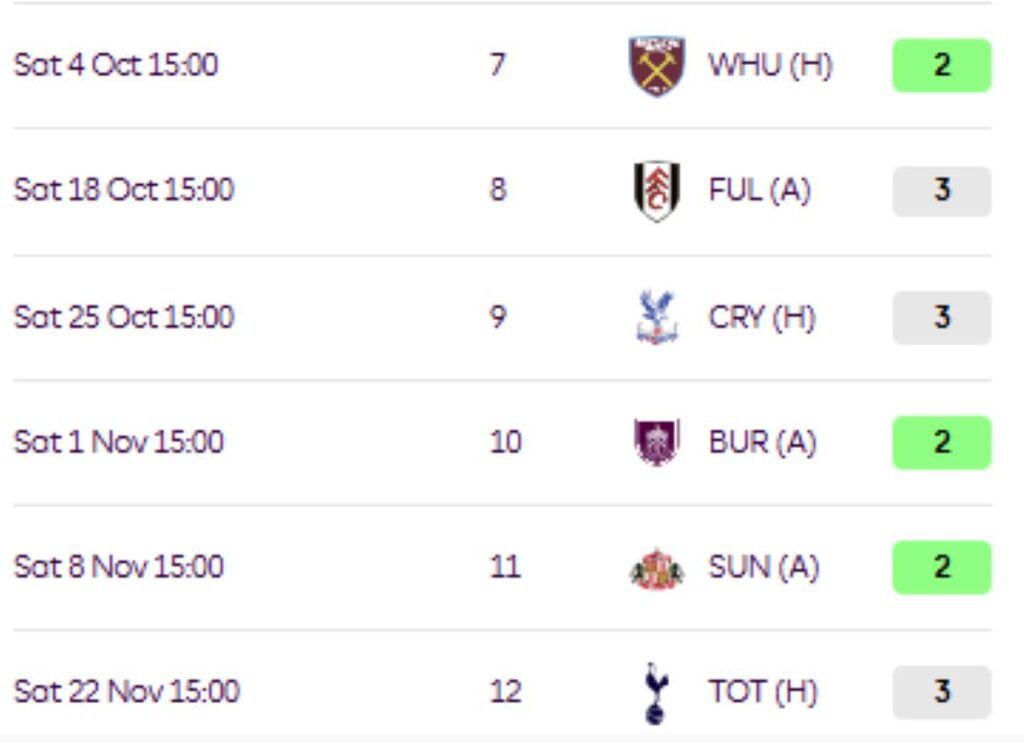Select the green difficulty 2 badge for BUR
The image size is (1024, 743).
coord(942,443)
